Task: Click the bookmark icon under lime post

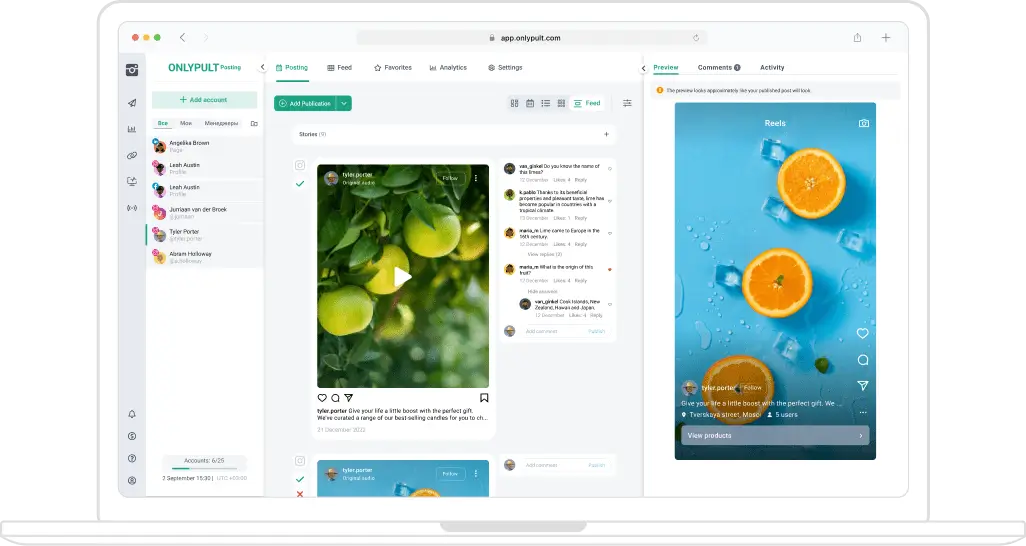Action: tap(484, 397)
